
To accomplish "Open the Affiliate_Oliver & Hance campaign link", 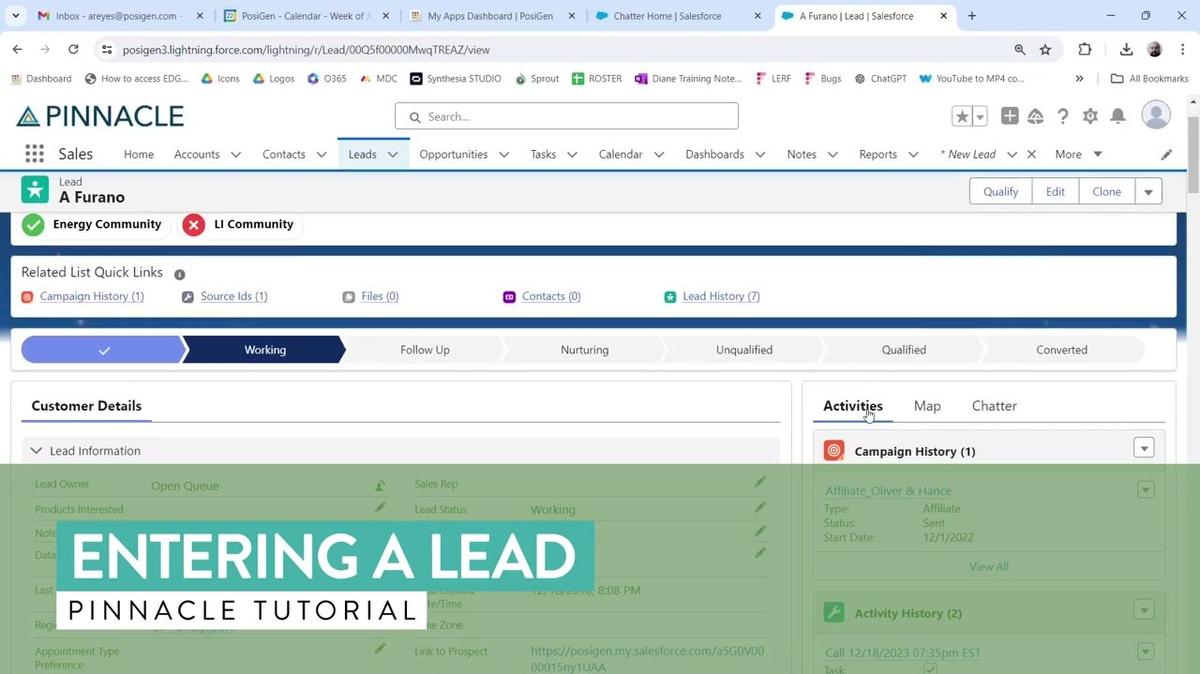I will pos(888,491).
